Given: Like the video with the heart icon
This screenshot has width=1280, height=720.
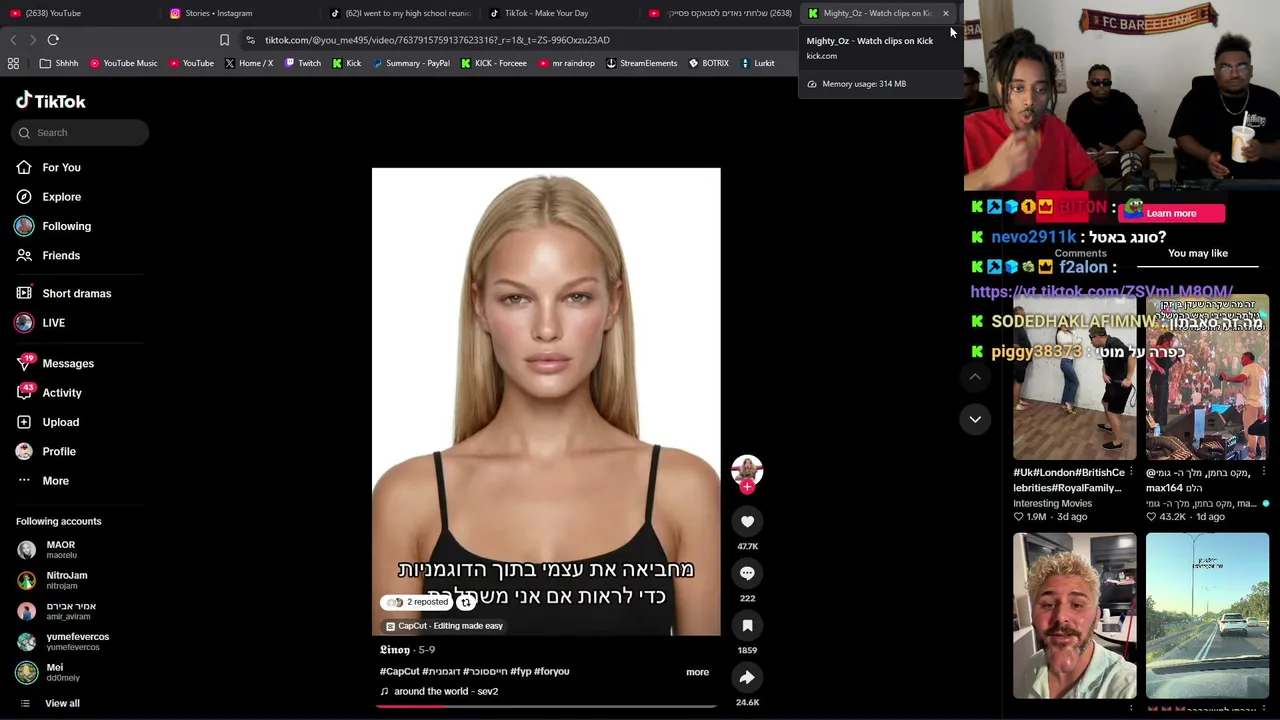Looking at the screenshot, I should coord(747,521).
